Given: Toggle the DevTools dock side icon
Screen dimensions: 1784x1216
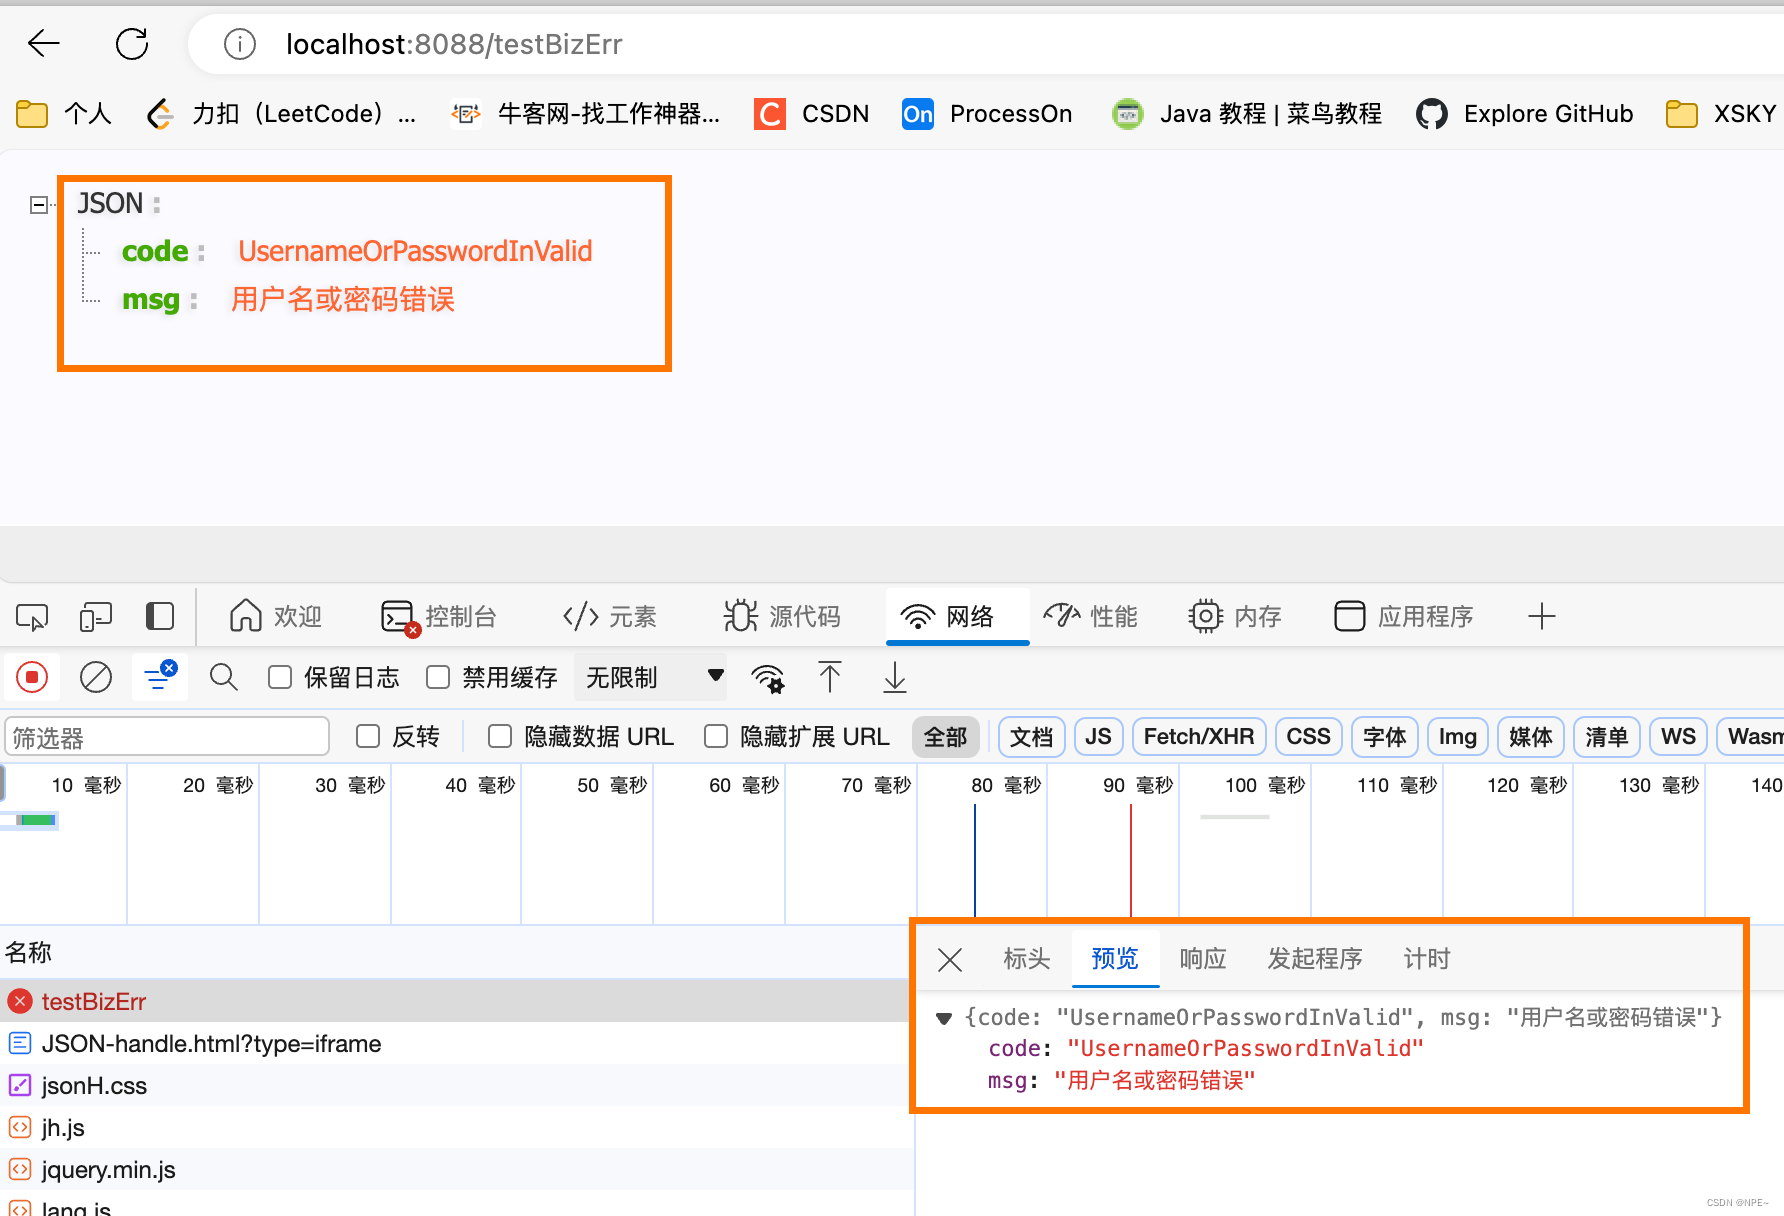Looking at the screenshot, I should click(x=160, y=617).
